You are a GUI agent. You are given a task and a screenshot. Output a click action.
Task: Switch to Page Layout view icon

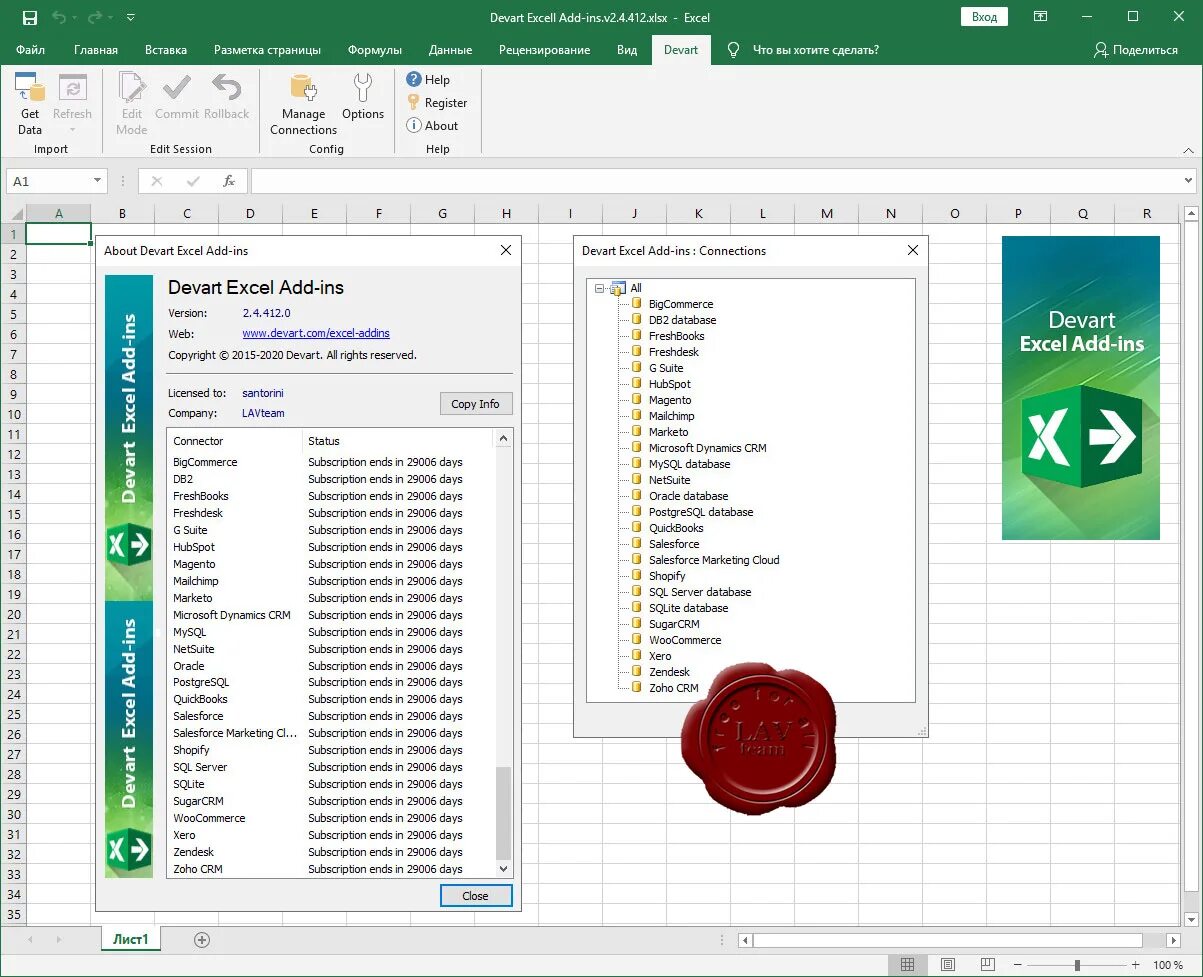point(947,965)
